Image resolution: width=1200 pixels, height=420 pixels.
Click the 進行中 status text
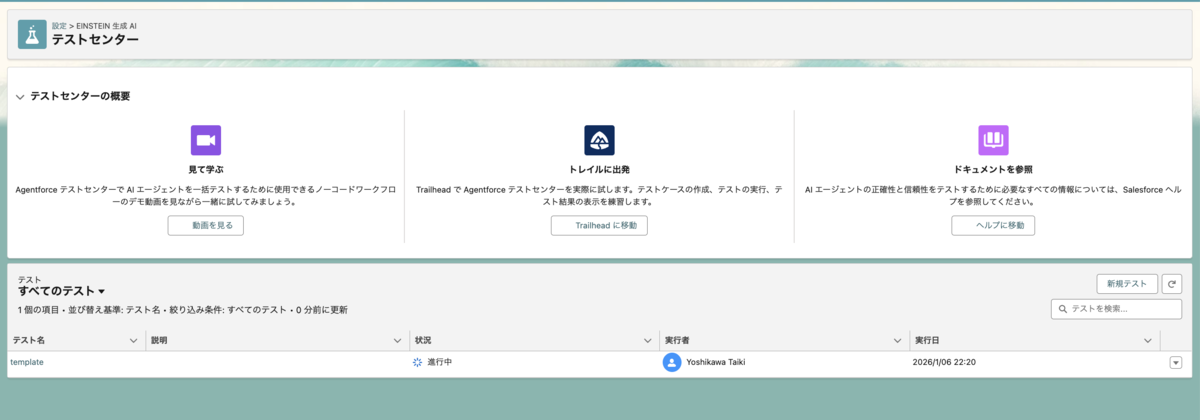click(440, 362)
